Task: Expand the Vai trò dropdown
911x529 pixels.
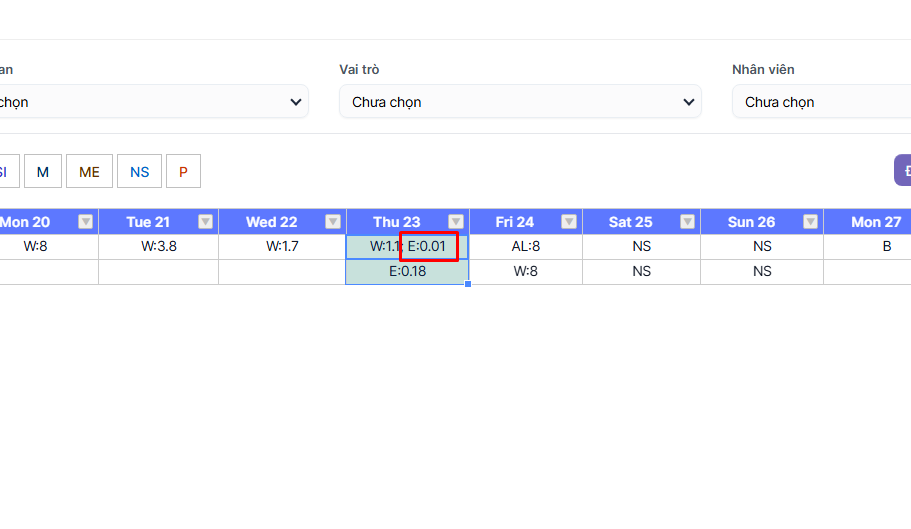Action: pos(520,102)
